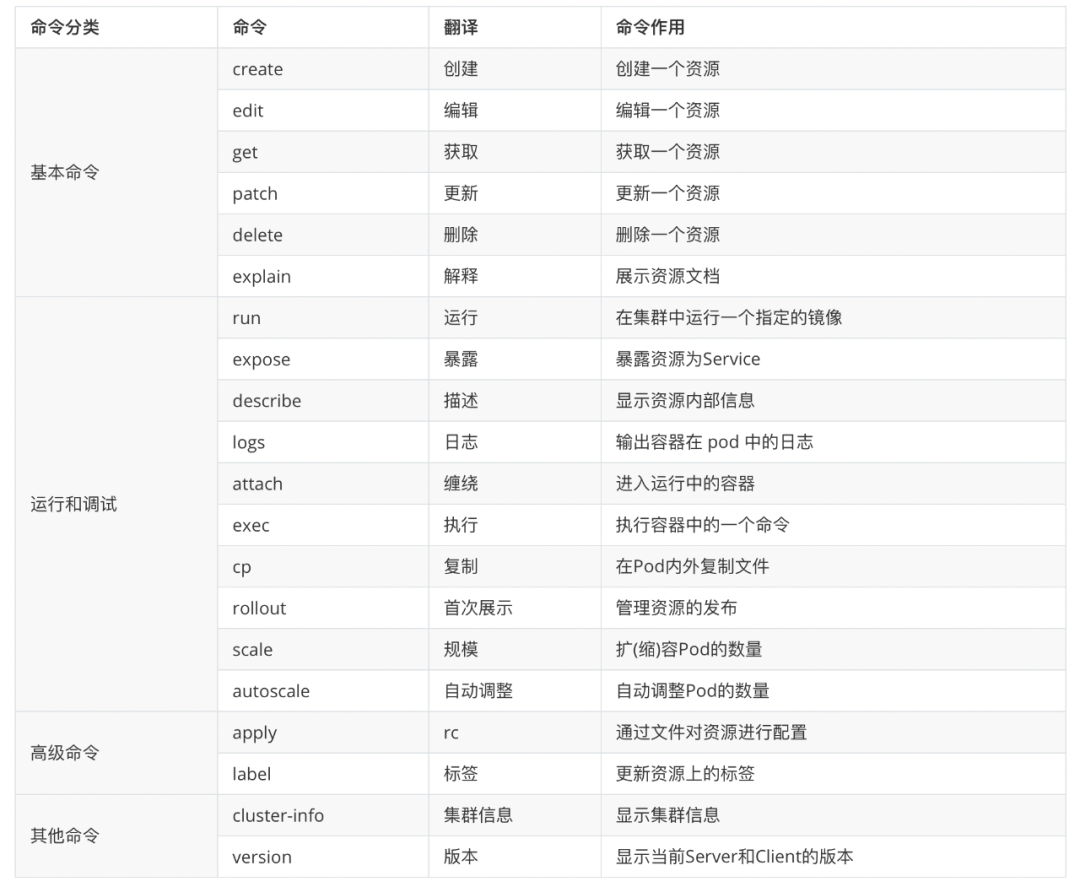Viewport: 1080px width, 887px height.
Task: Click '执行容器中的一个命令' description
Action: [702, 525]
